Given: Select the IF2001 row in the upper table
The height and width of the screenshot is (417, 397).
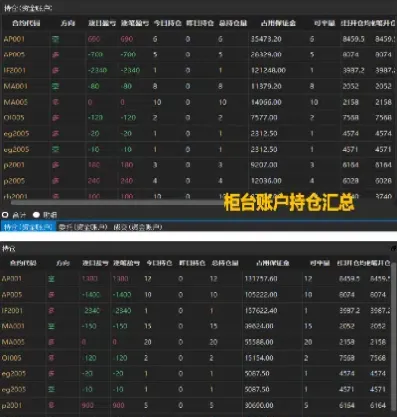Looking at the screenshot, I should pyautogui.click(x=198, y=70).
